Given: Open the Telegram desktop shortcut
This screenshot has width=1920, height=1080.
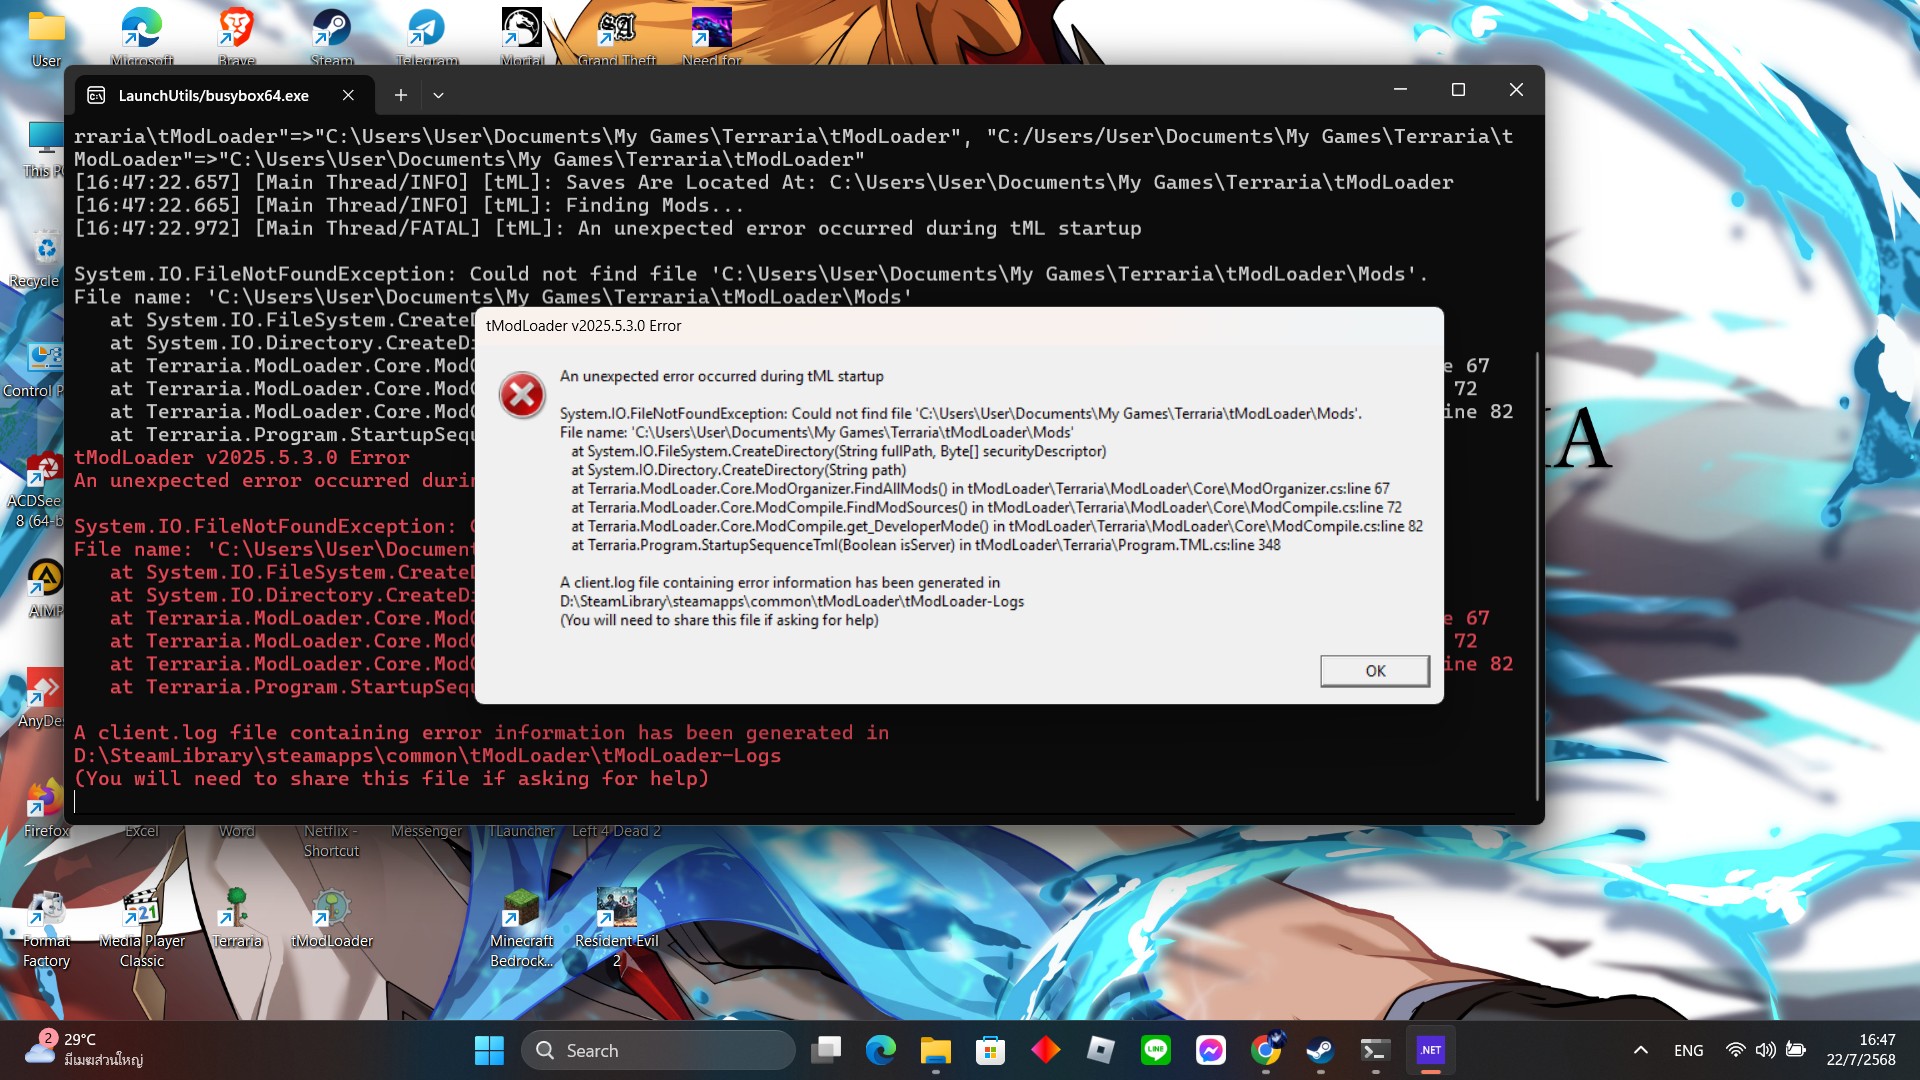Looking at the screenshot, I should [x=427, y=38].
